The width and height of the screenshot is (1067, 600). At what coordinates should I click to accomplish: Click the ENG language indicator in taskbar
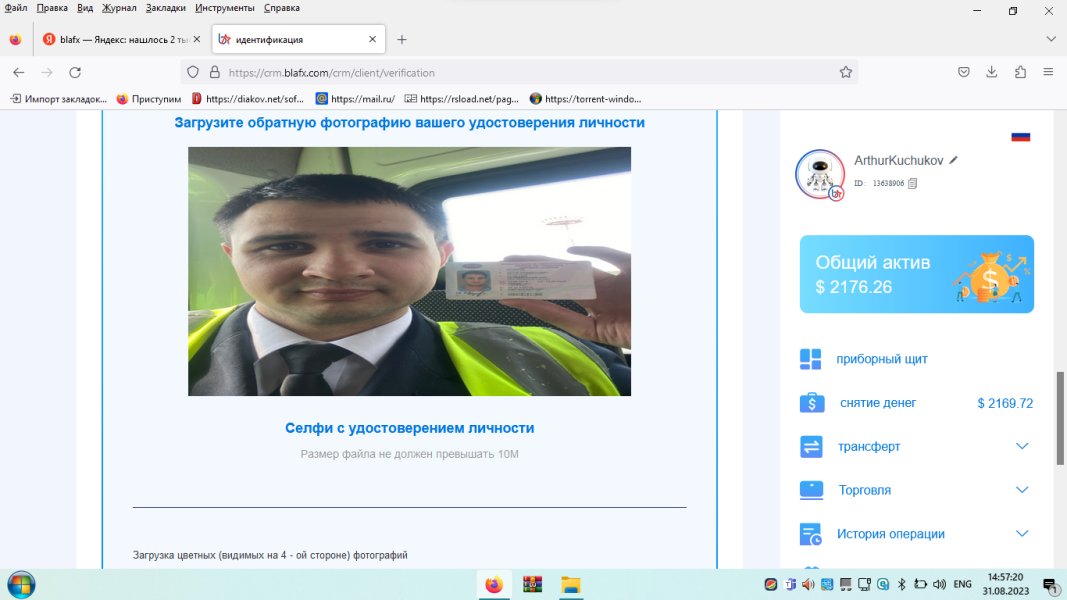[x=962, y=584]
